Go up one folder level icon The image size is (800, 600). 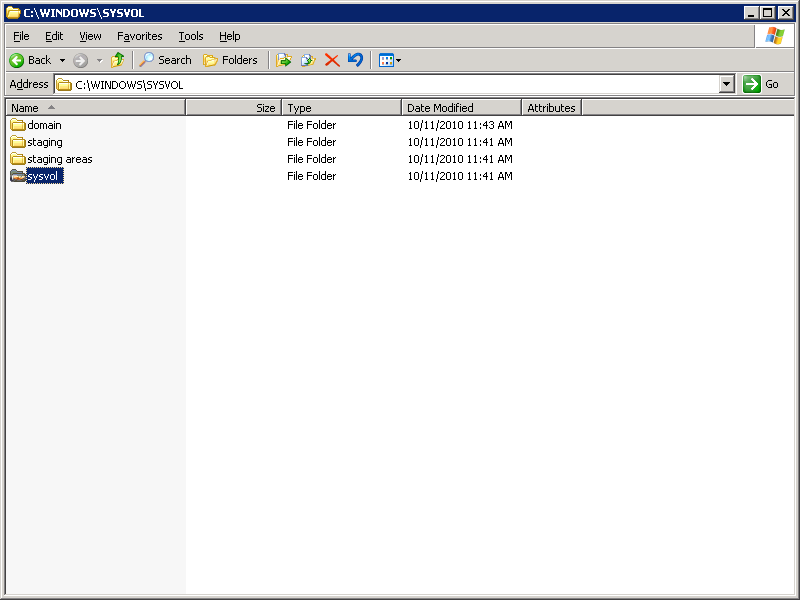118,60
